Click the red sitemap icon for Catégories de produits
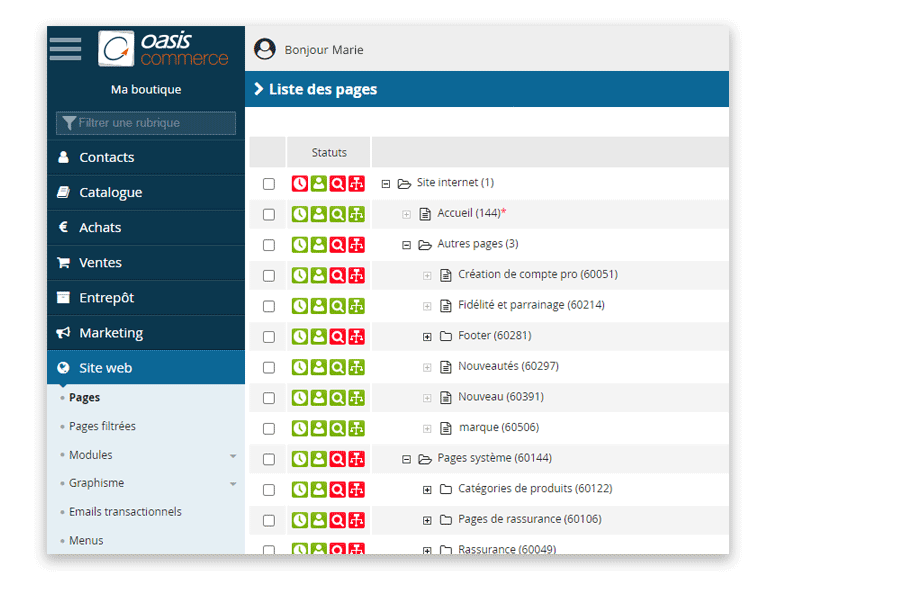Viewport: 900px width, 600px height. [356, 490]
